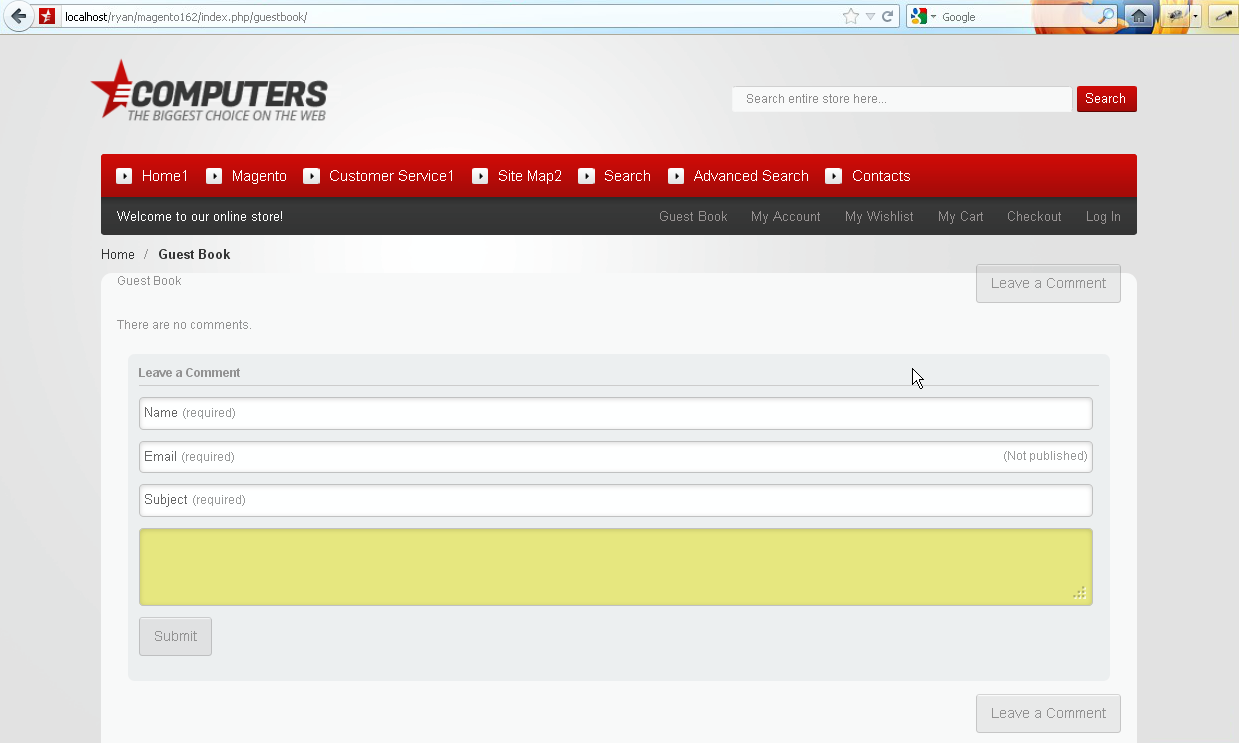The width and height of the screenshot is (1239, 743).
Task: Click the Computers store logo
Action: pyautogui.click(x=209, y=91)
